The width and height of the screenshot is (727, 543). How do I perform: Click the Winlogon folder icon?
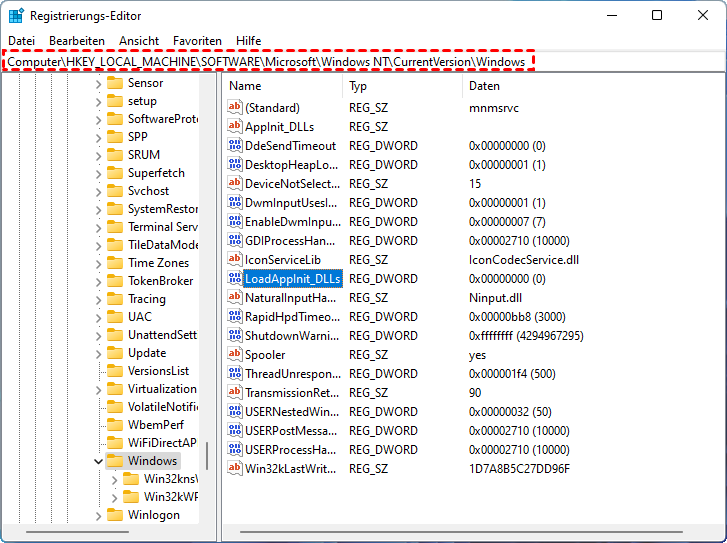coord(115,515)
